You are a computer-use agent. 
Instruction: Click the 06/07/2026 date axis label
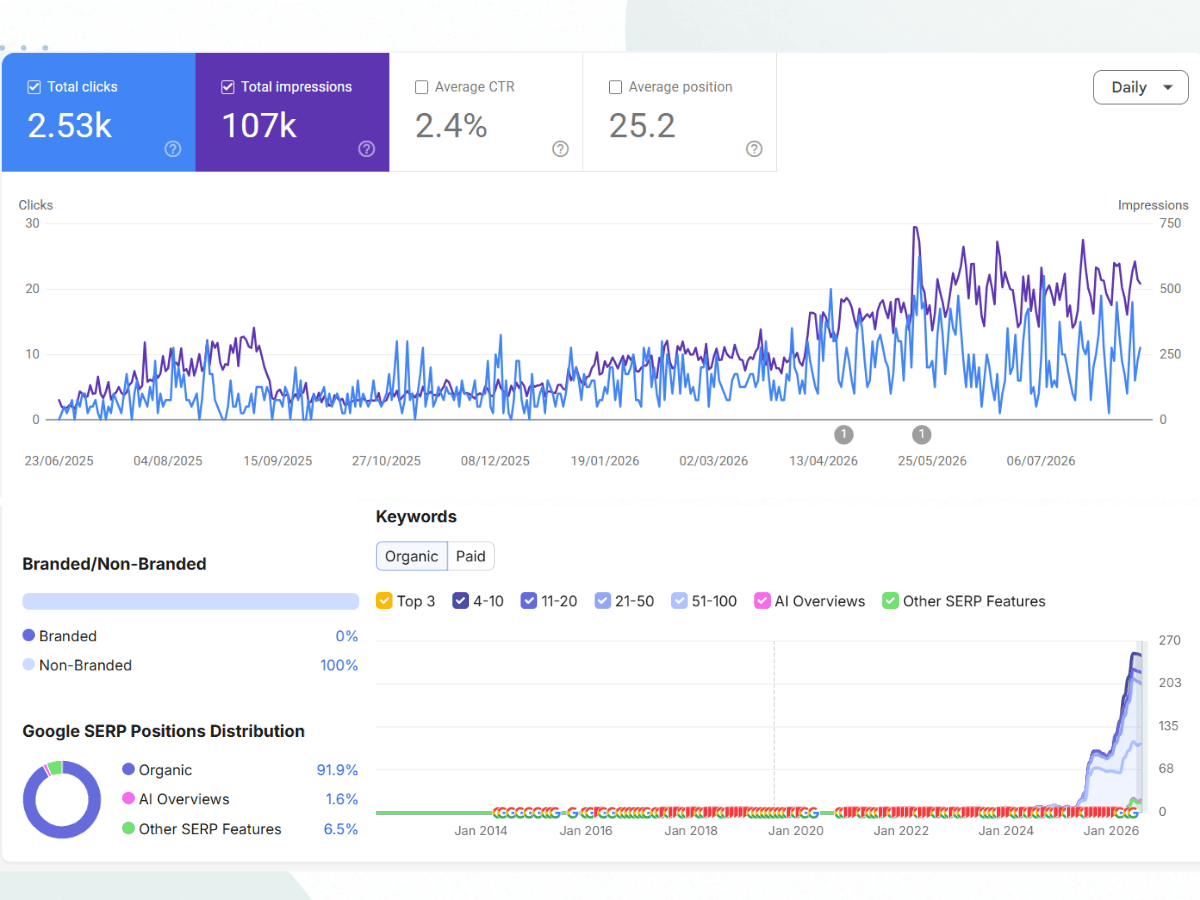(1041, 461)
